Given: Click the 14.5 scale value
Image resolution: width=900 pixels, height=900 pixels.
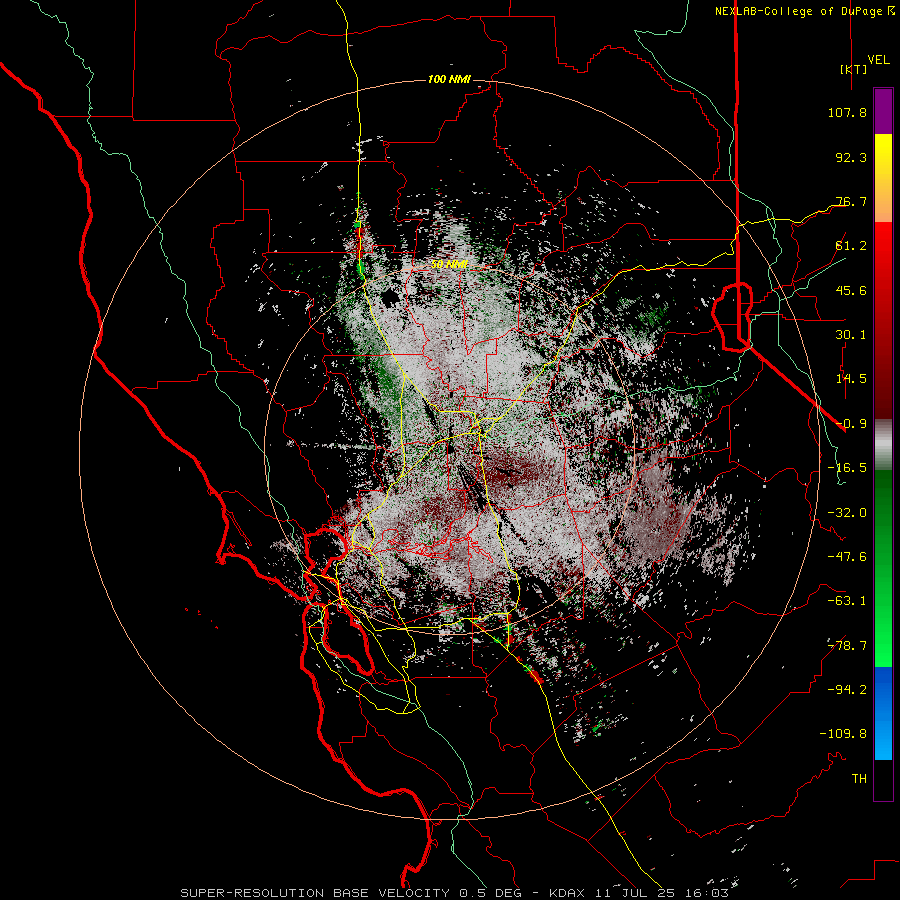Looking at the screenshot, I should tap(851, 379).
